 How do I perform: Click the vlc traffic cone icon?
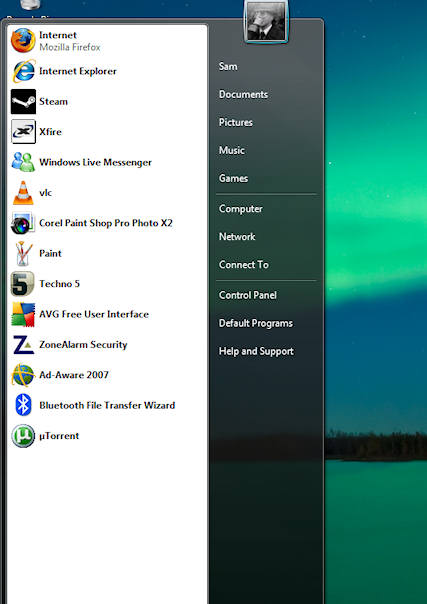click(x=23, y=193)
